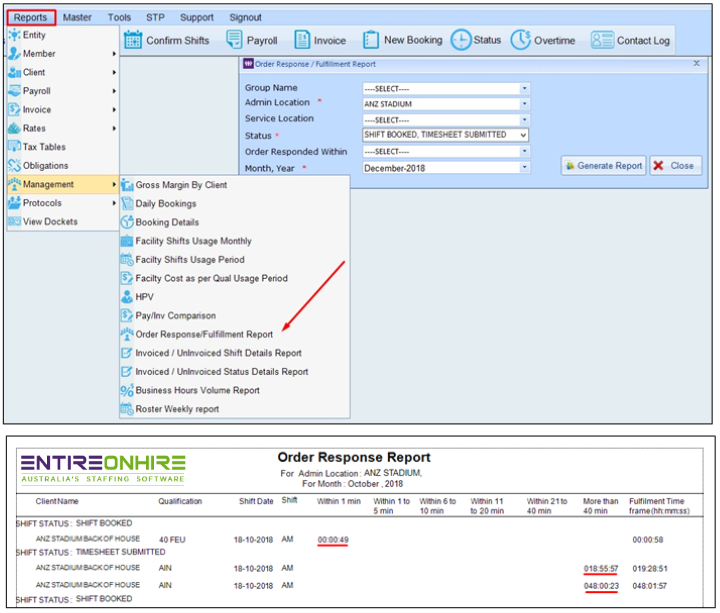The width and height of the screenshot is (720, 613).
Task: Click the Obligations icon
Action: [14, 165]
